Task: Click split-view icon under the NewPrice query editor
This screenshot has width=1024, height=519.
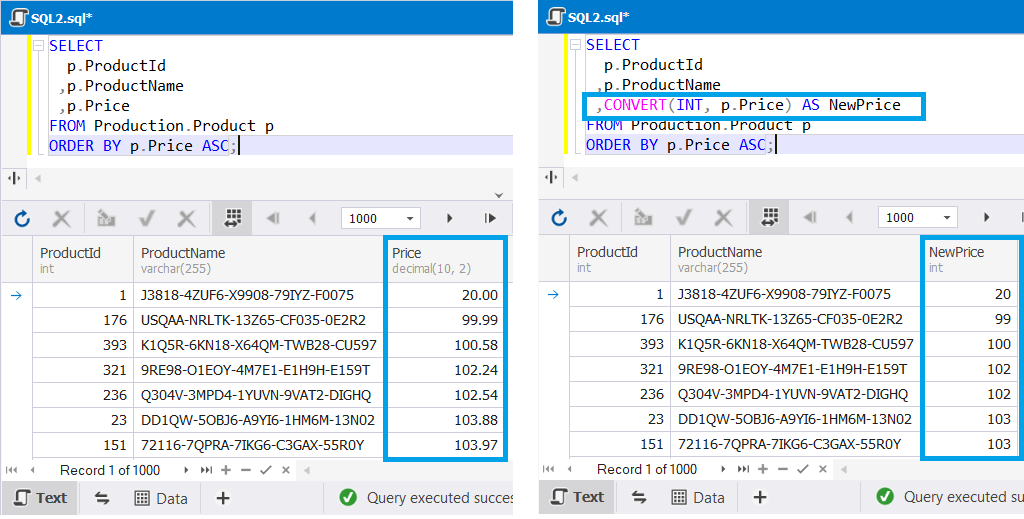Action: click(551, 177)
